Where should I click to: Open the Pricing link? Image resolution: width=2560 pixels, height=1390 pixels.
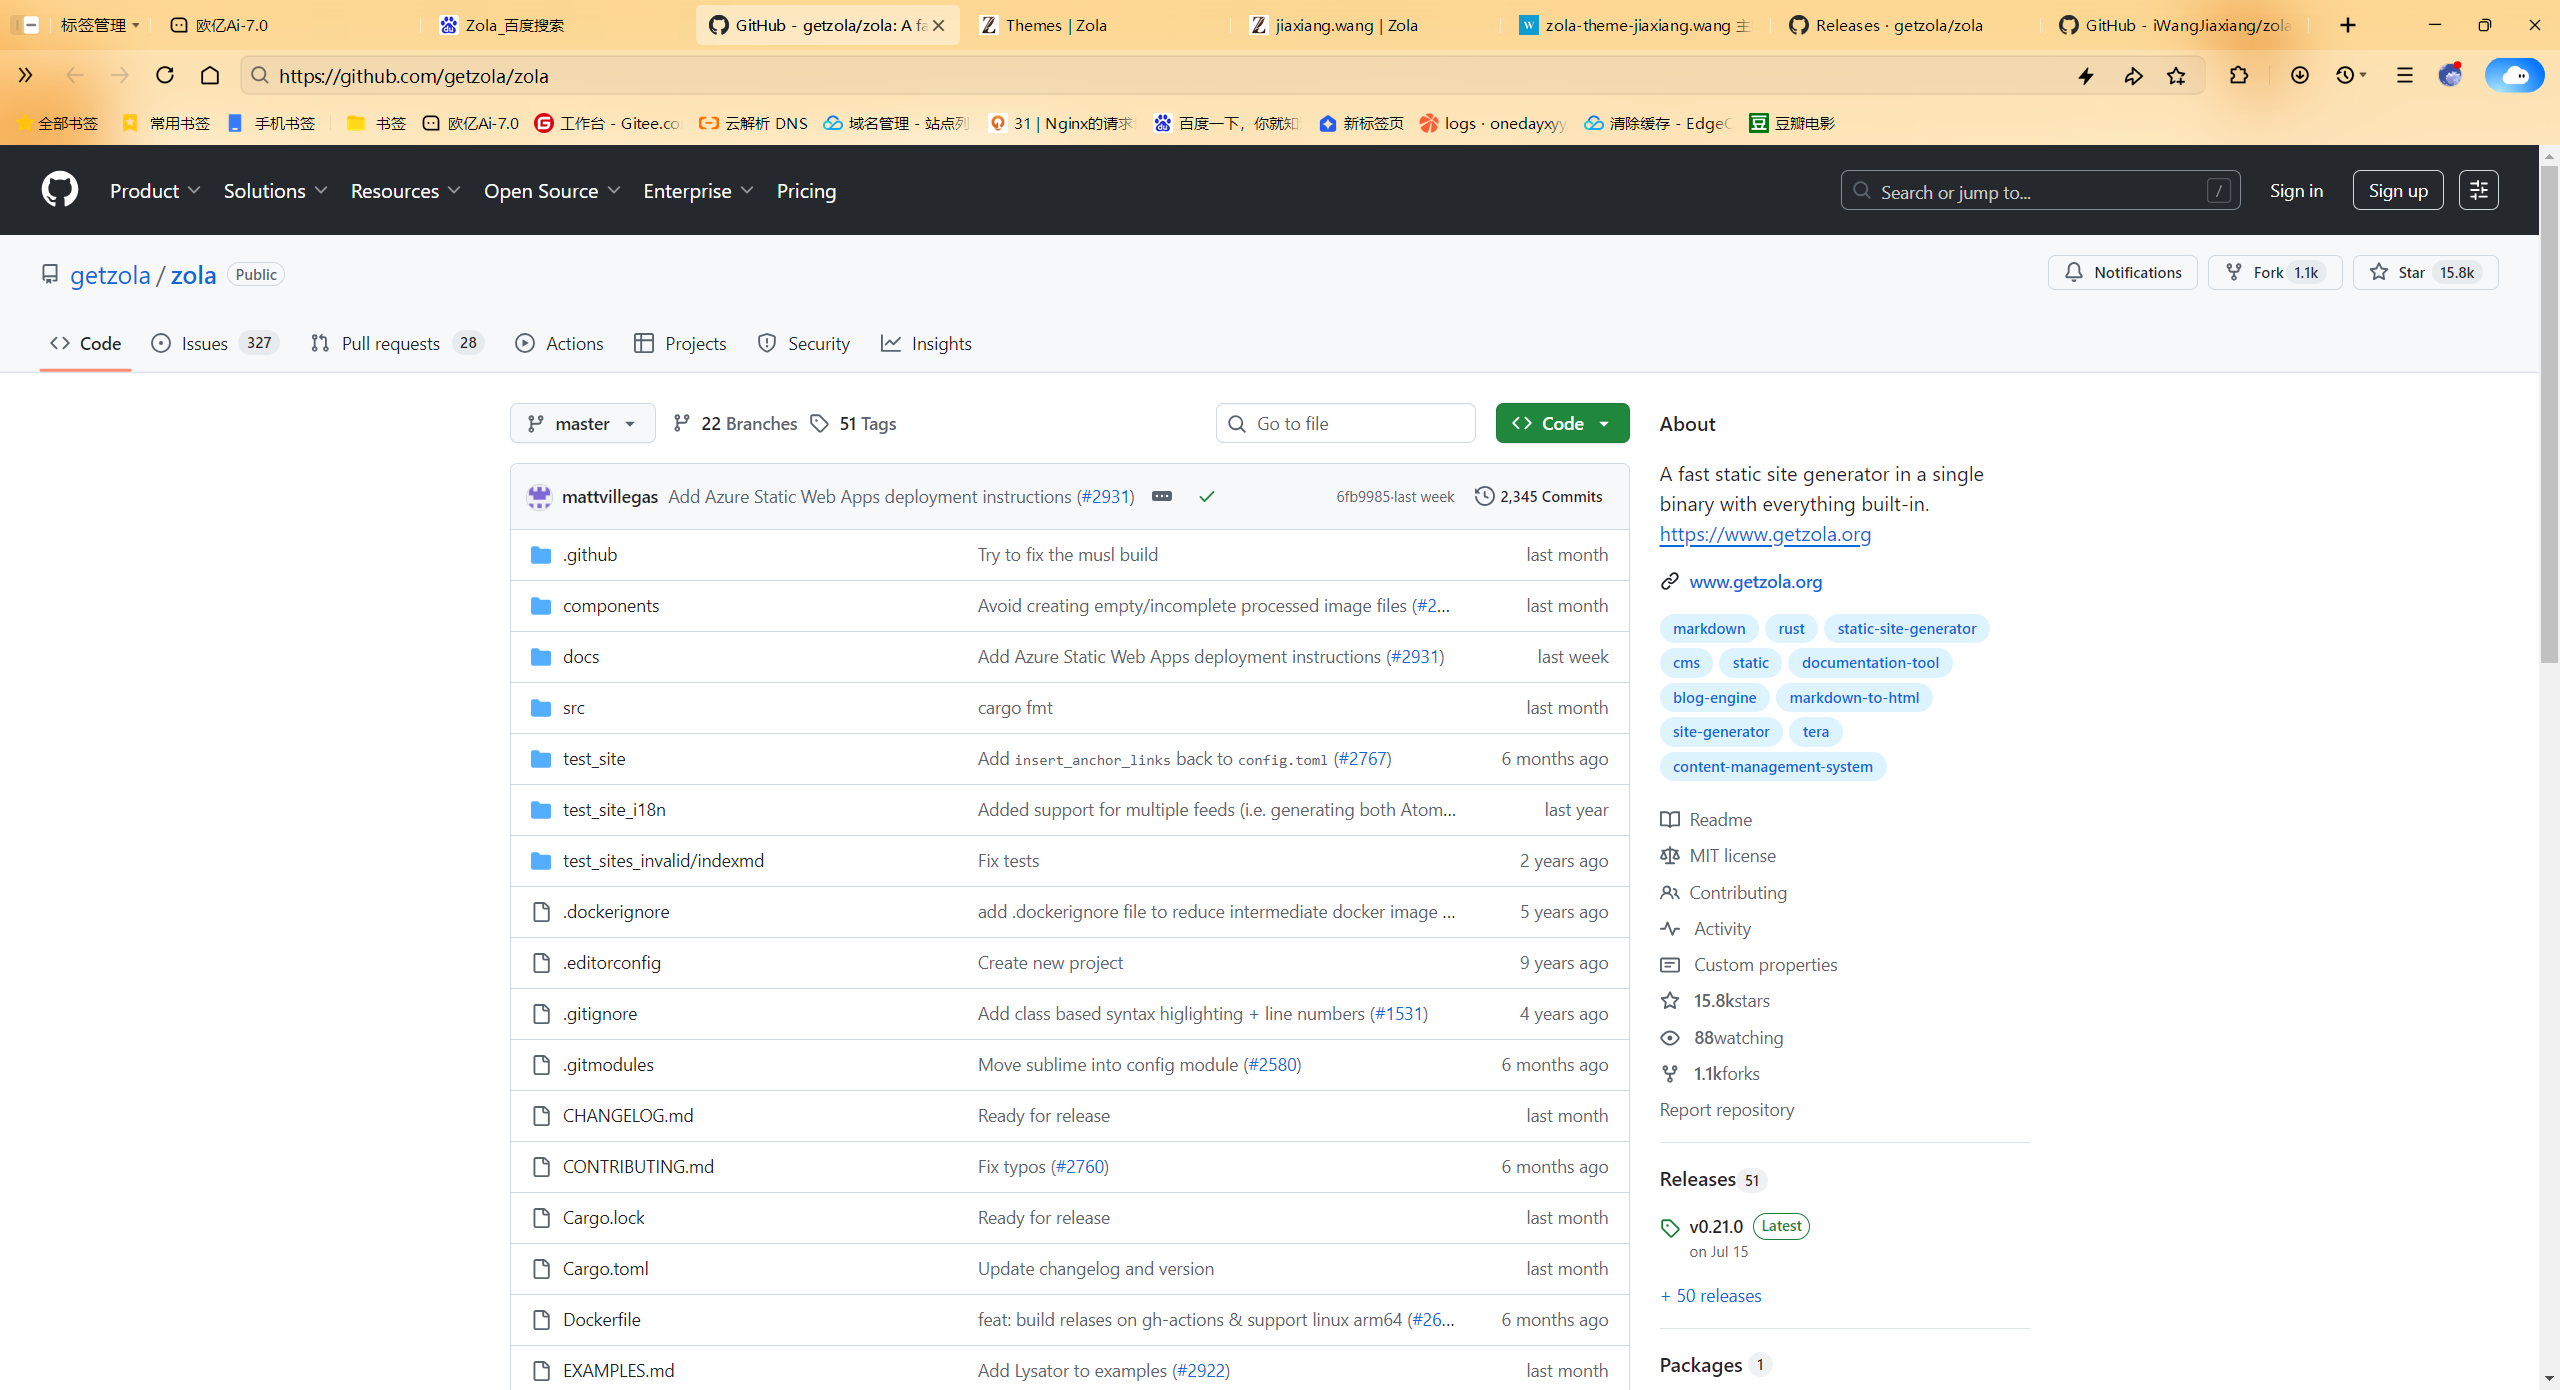point(806,191)
